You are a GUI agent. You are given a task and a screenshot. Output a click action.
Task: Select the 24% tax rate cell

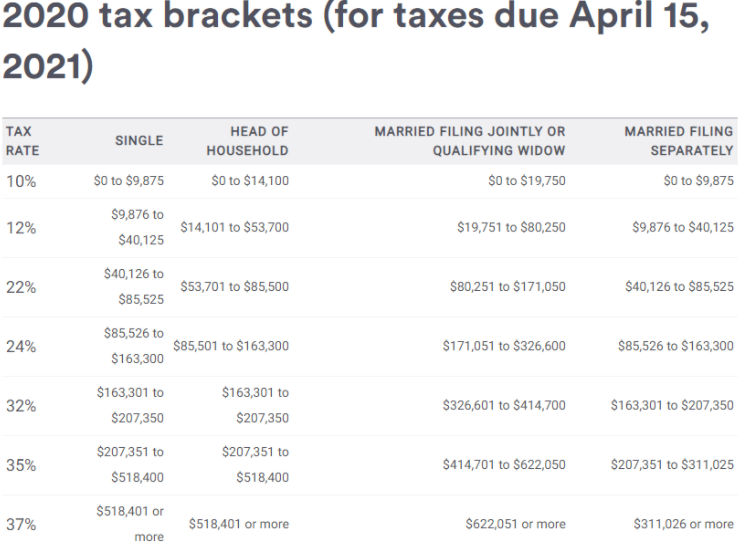point(20,347)
